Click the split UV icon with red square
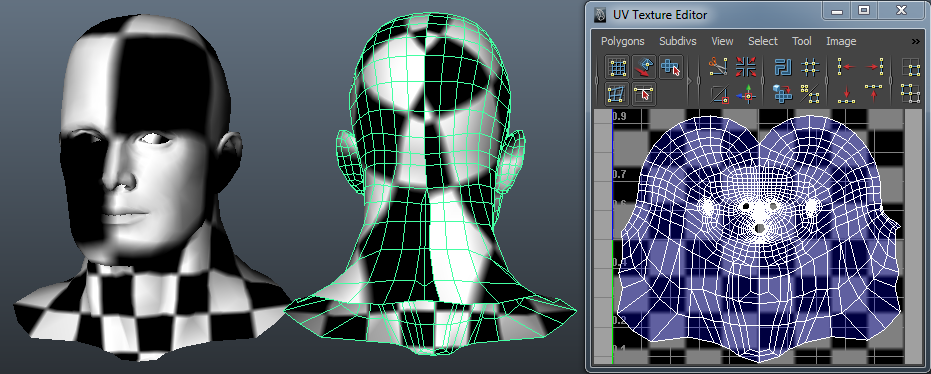Image resolution: width=931 pixels, height=374 pixels. point(720,94)
